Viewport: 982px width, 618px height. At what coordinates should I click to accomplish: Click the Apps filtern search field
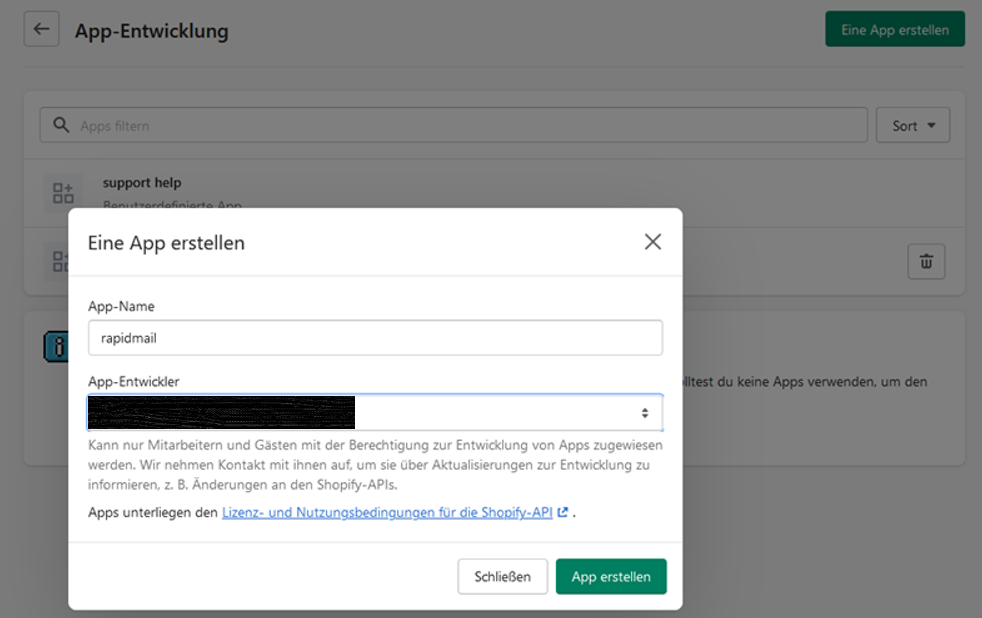click(x=470, y=126)
